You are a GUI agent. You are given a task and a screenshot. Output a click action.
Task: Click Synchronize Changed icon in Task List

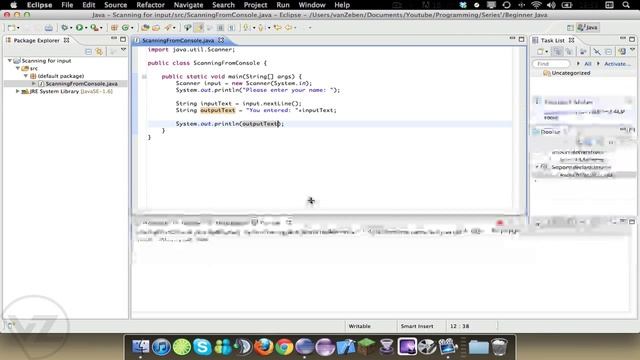(x=621, y=51)
